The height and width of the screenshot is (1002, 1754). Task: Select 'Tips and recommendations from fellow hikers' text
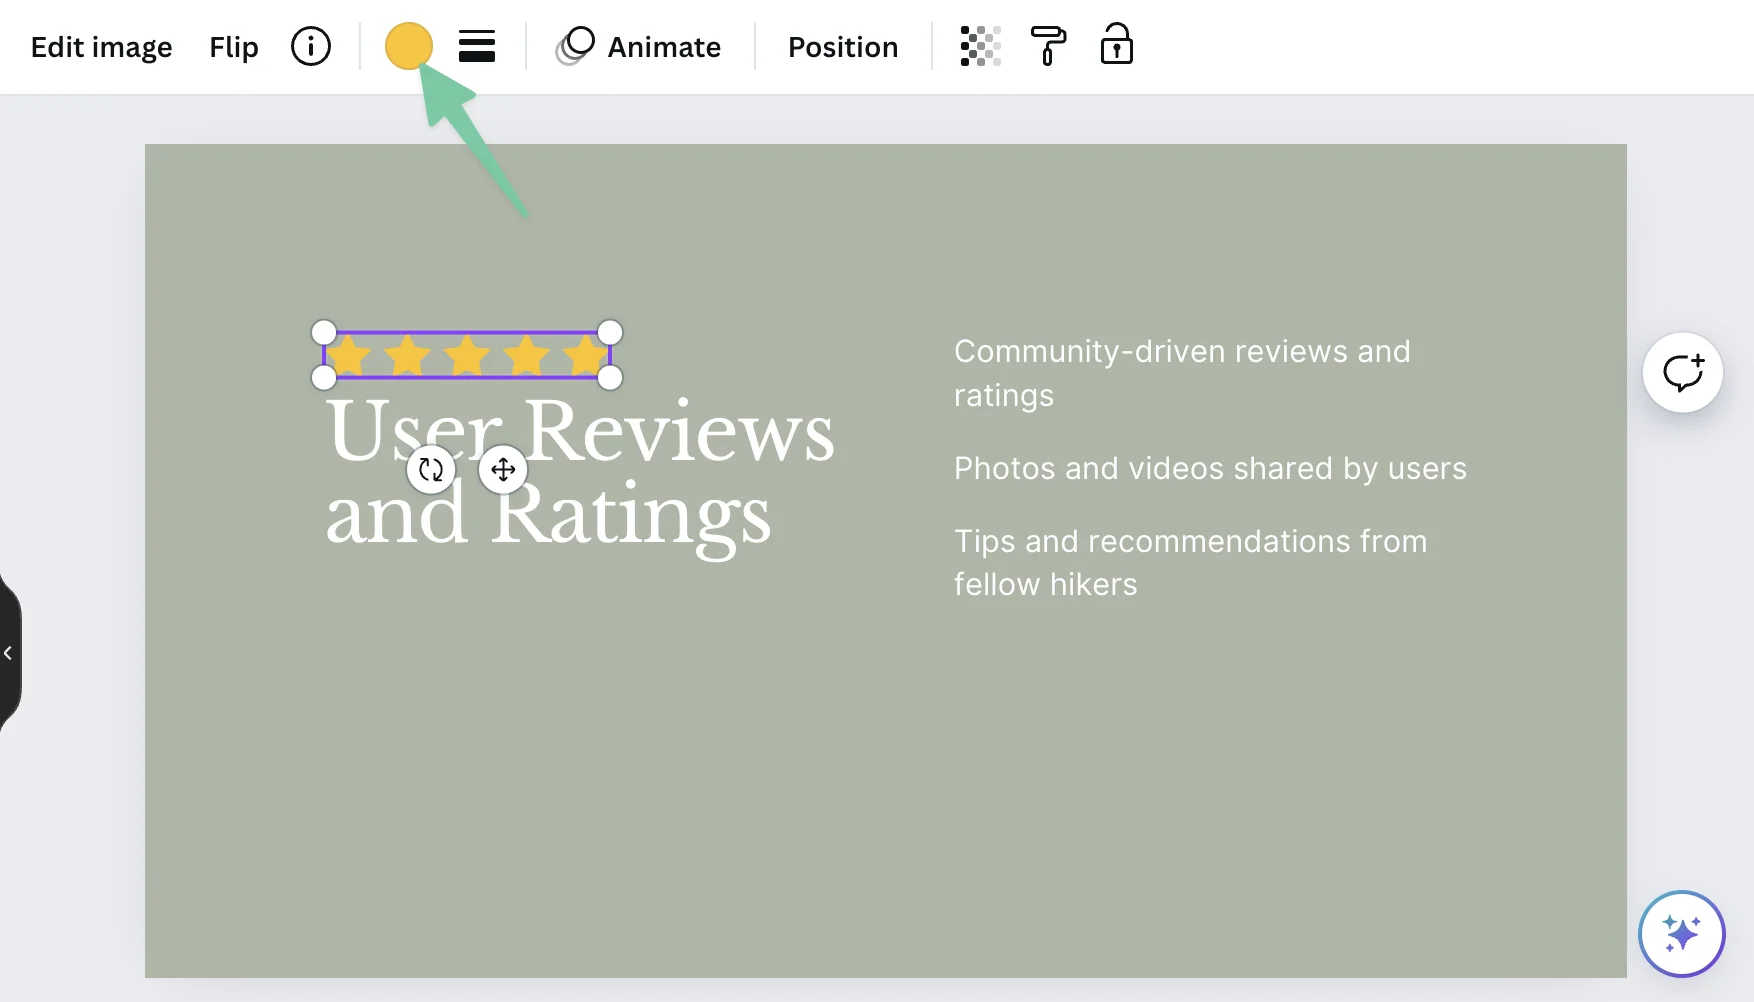[x=1190, y=562]
